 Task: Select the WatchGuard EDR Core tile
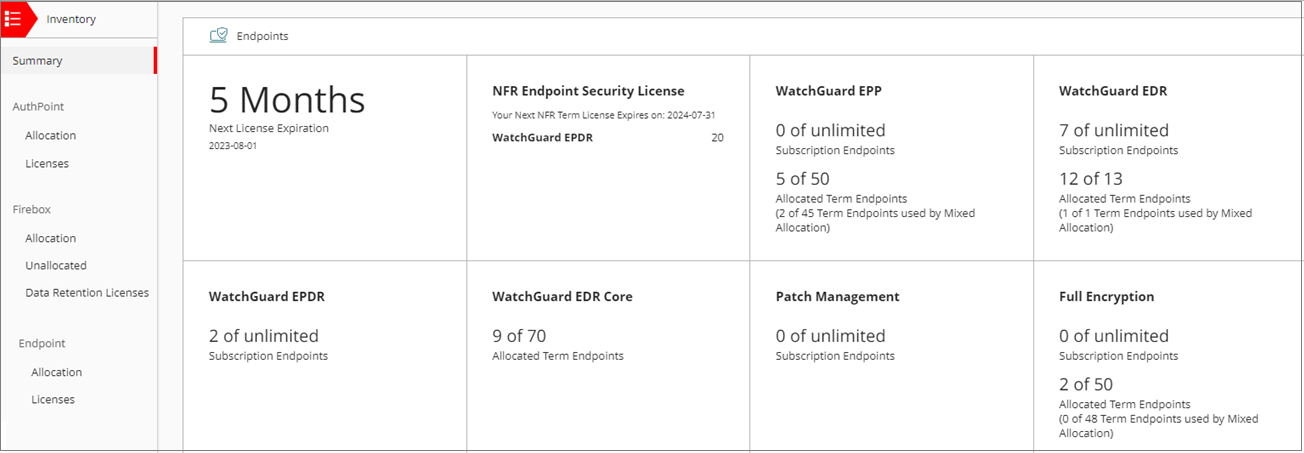608,355
